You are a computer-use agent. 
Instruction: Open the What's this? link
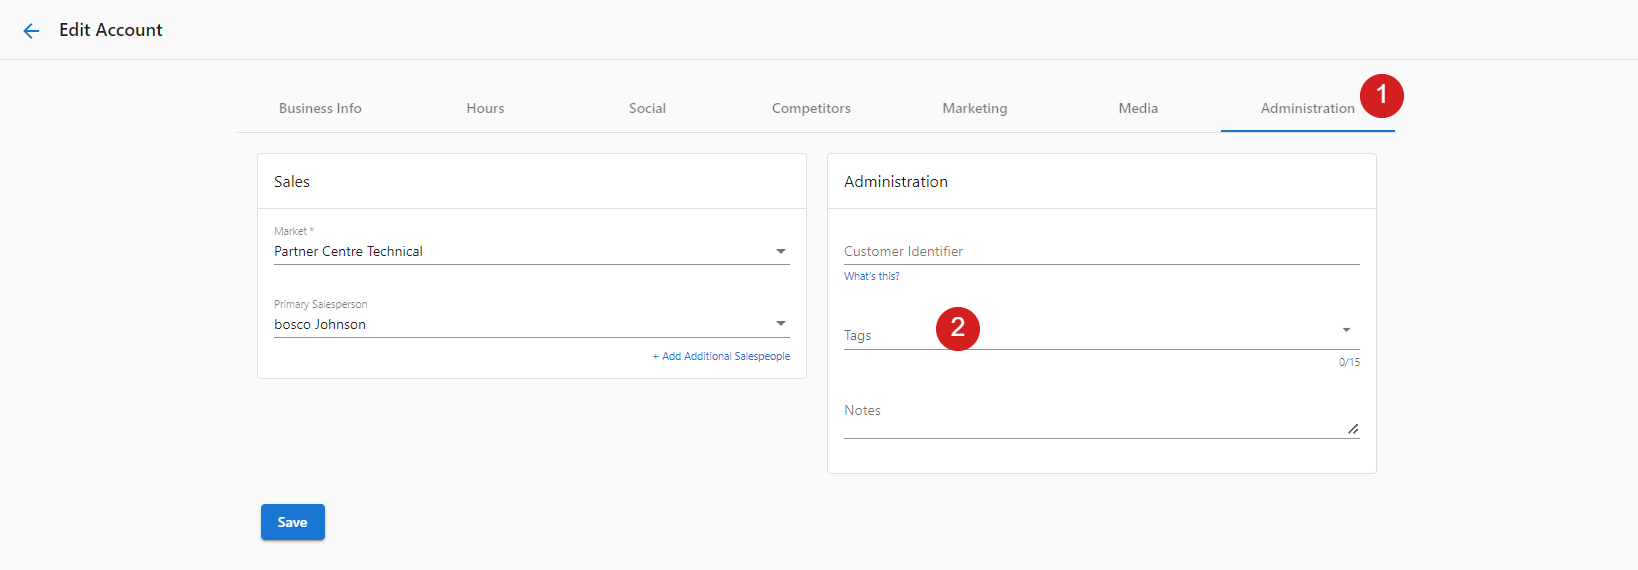coord(872,276)
